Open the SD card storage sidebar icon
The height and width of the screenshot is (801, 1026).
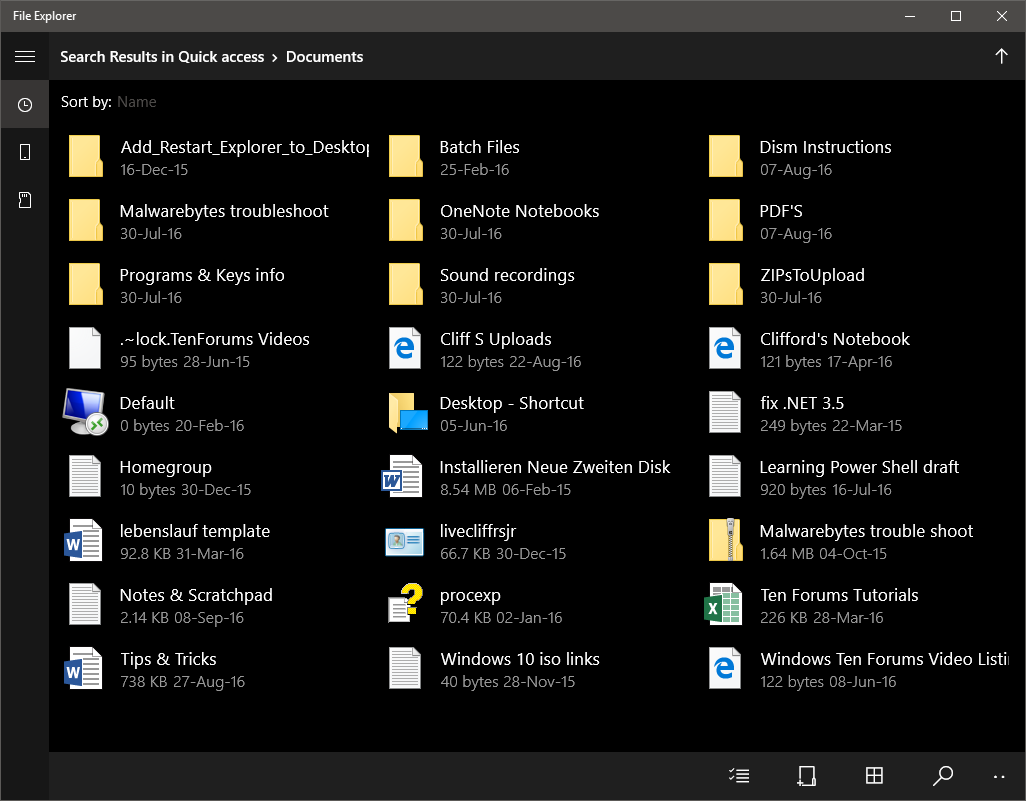pyautogui.click(x=25, y=200)
